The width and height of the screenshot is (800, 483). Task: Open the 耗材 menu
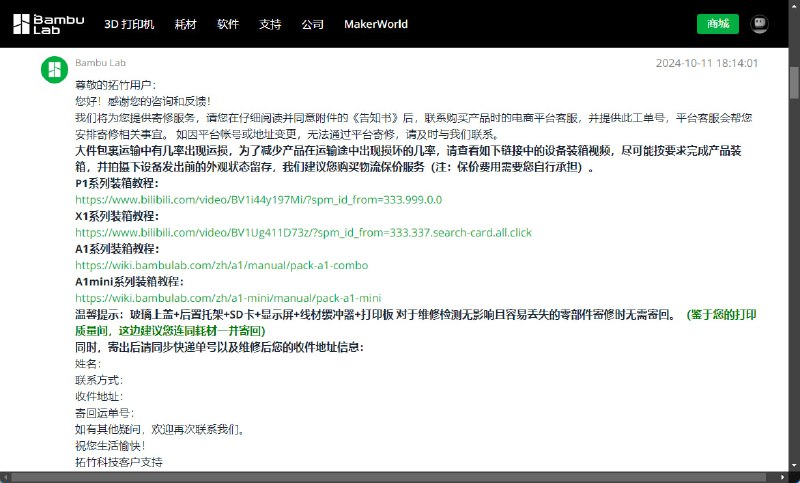coord(185,24)
